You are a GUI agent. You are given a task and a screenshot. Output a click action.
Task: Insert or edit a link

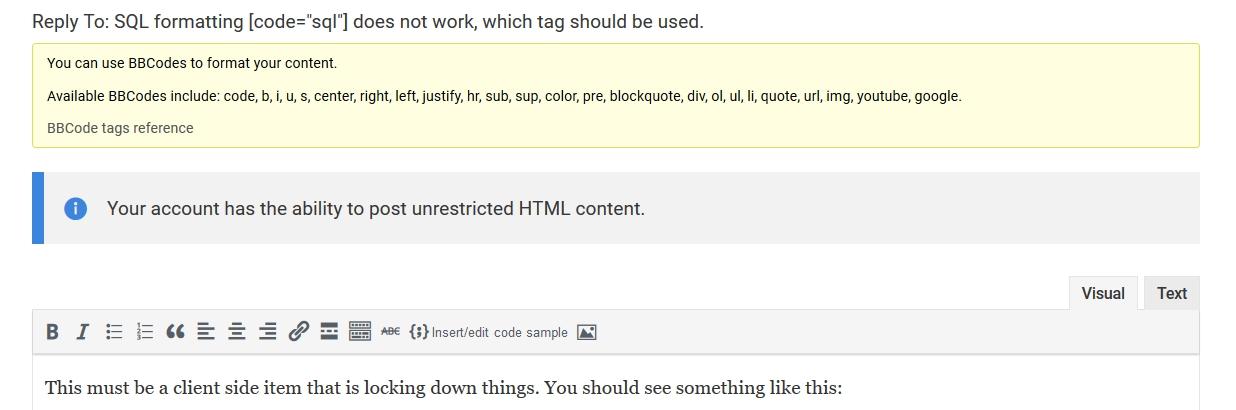[298, 332]
